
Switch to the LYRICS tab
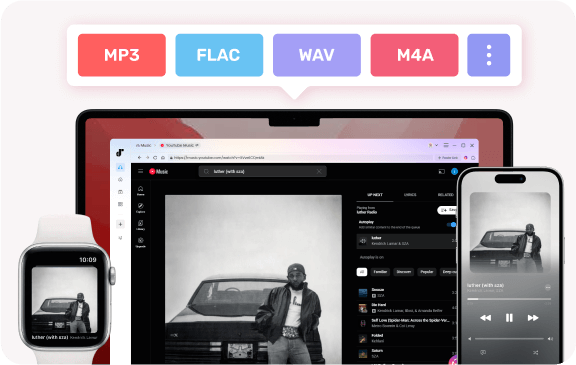[410, 195]
